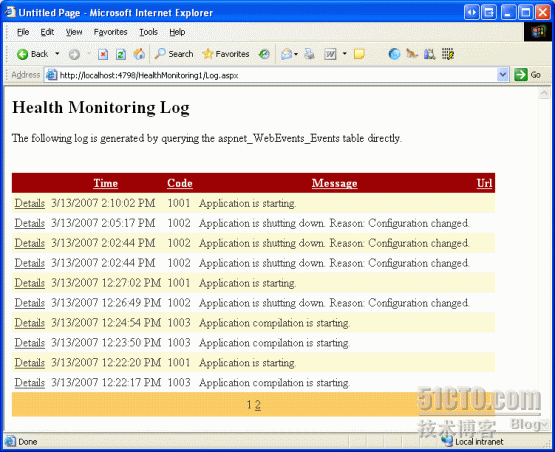555x452 pixels.
Task: Sort the log by Time column
Action: pyautogui.click(x=105, y=183)
